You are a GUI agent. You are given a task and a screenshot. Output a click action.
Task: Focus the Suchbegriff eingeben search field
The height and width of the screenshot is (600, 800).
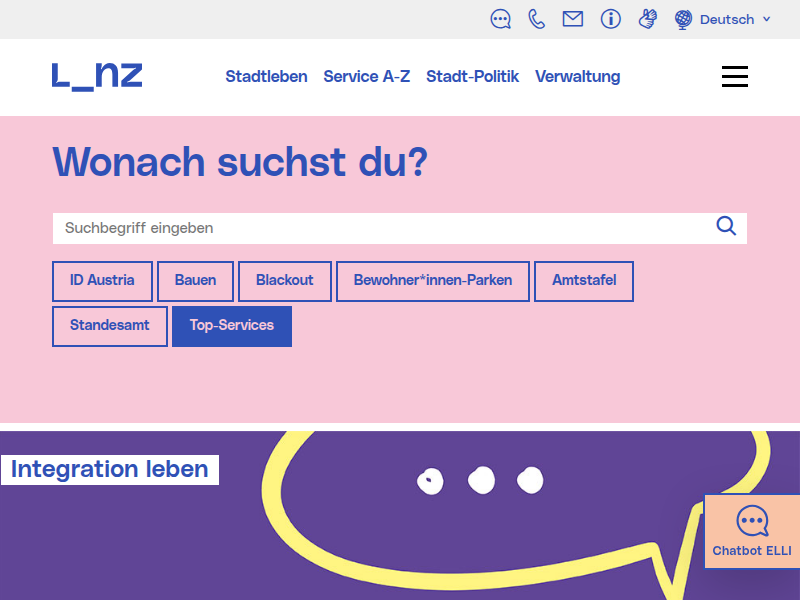[x=380, y=228]
